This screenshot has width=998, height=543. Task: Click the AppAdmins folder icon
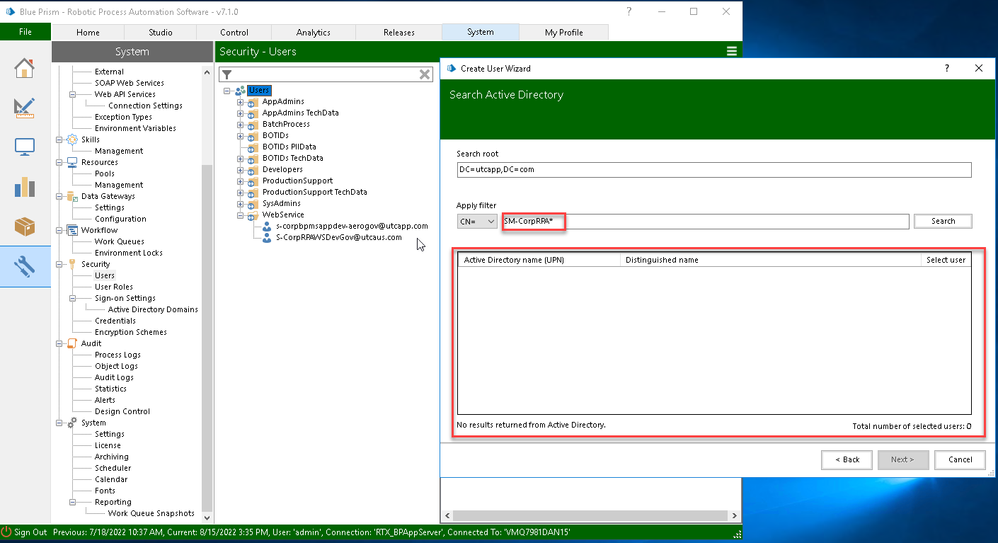(253, 102)
